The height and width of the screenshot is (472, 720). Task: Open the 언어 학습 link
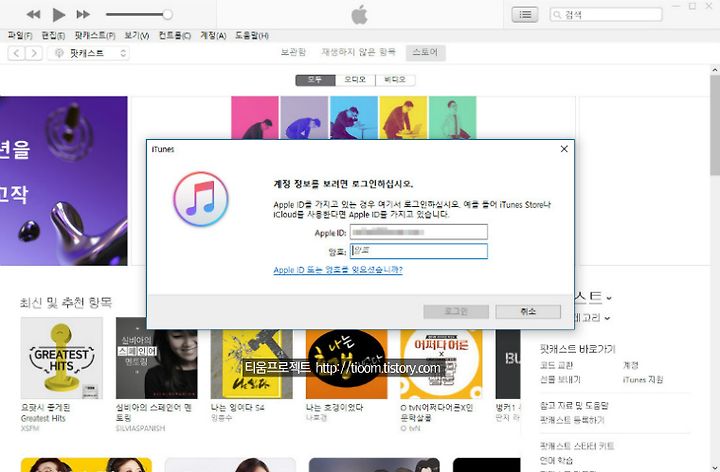(556, 460)
